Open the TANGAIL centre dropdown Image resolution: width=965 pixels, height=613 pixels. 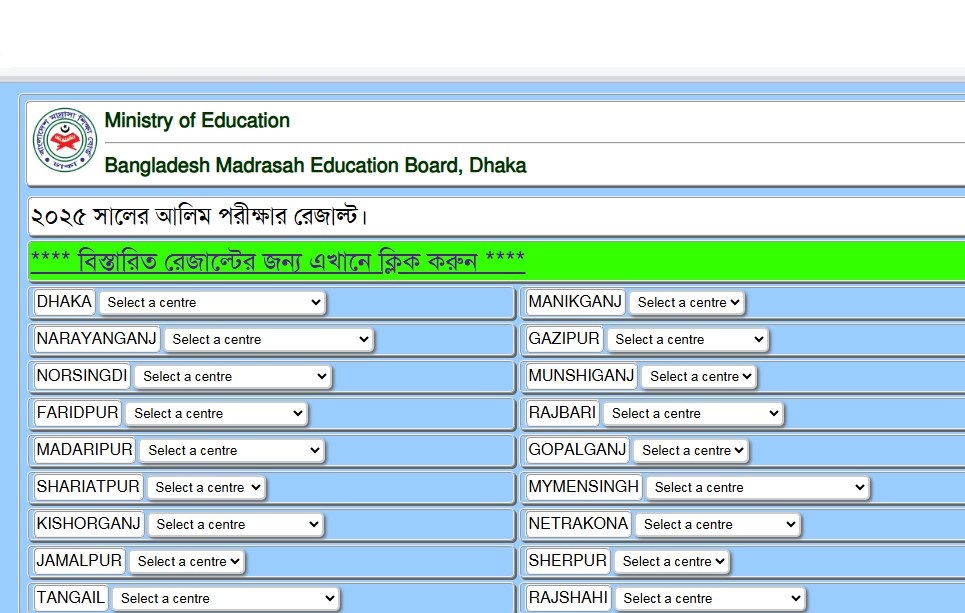coord(225,598)
